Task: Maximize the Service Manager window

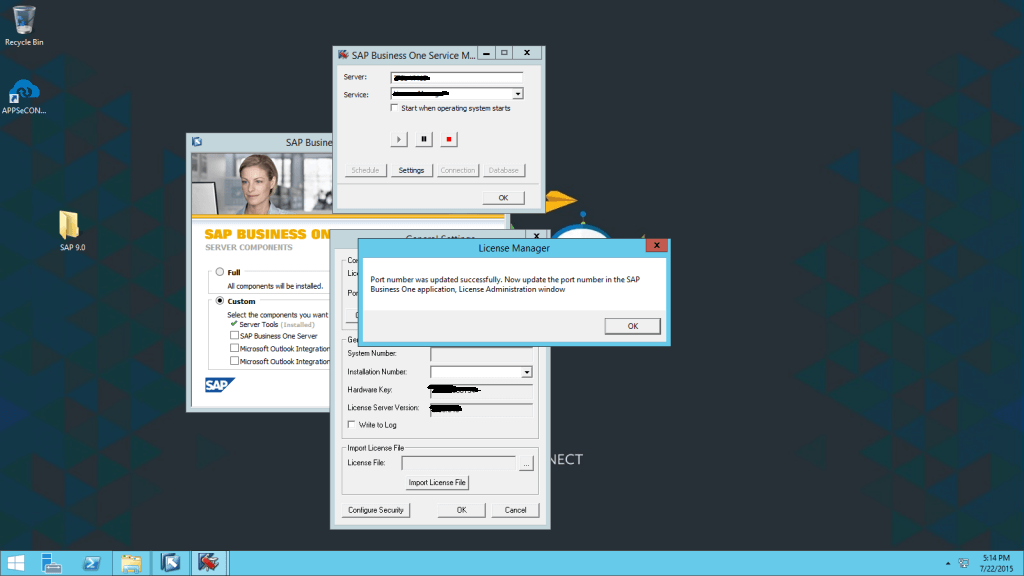Action: pyautogui.click(x=504, y=53)
